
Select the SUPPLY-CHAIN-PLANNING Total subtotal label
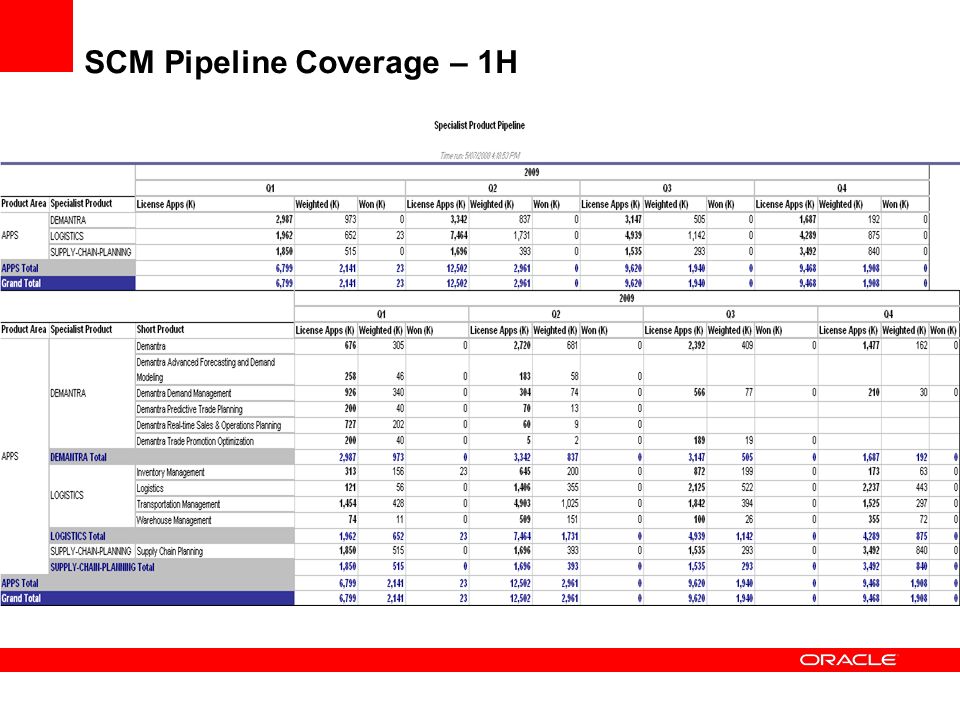point(102,567)
